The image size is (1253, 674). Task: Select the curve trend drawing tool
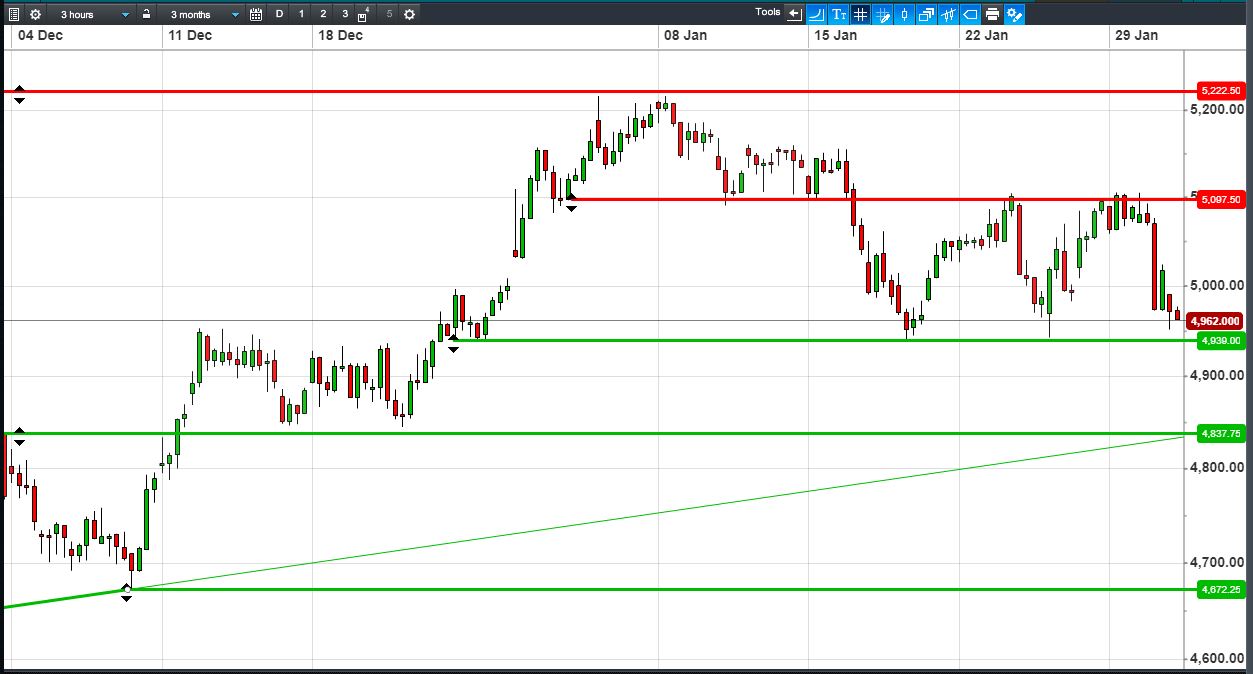pyautogui.click(x=816, y=14)
